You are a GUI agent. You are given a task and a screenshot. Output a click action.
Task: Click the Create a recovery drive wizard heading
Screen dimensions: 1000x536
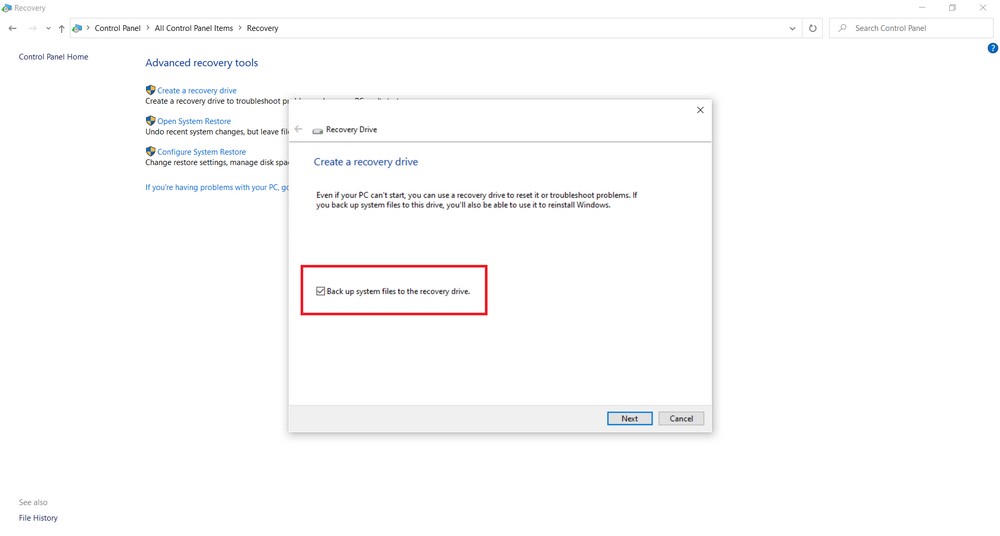366,162
